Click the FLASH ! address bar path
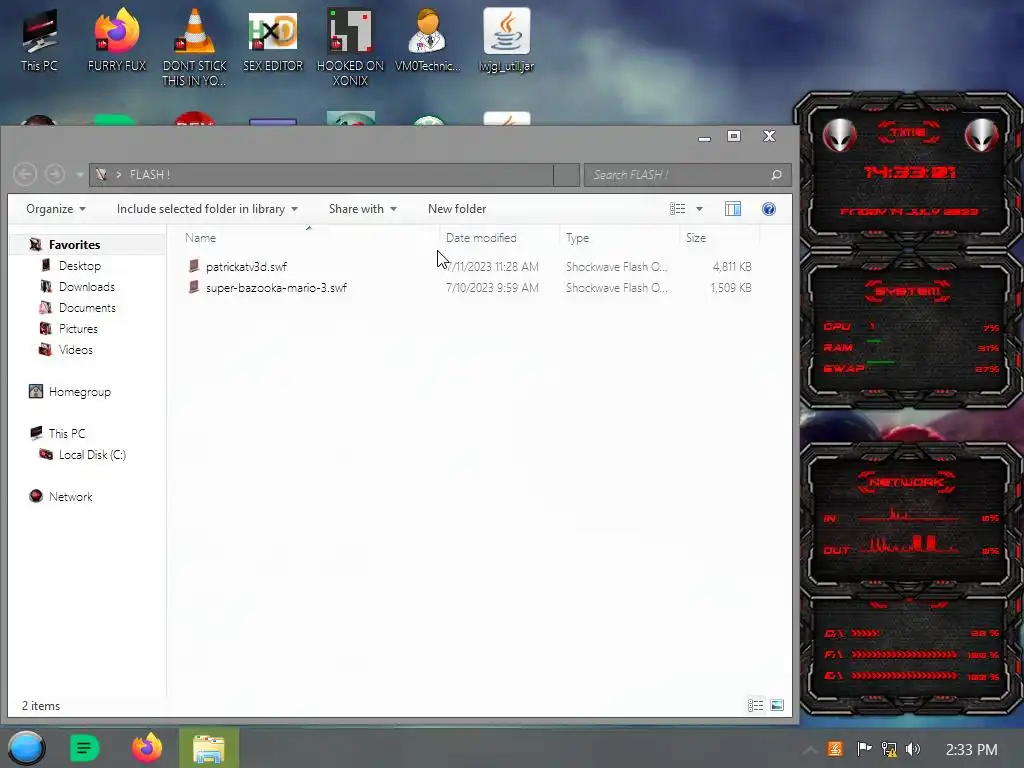The width and height of the screenshot is (1024, 768). (150, 175)
